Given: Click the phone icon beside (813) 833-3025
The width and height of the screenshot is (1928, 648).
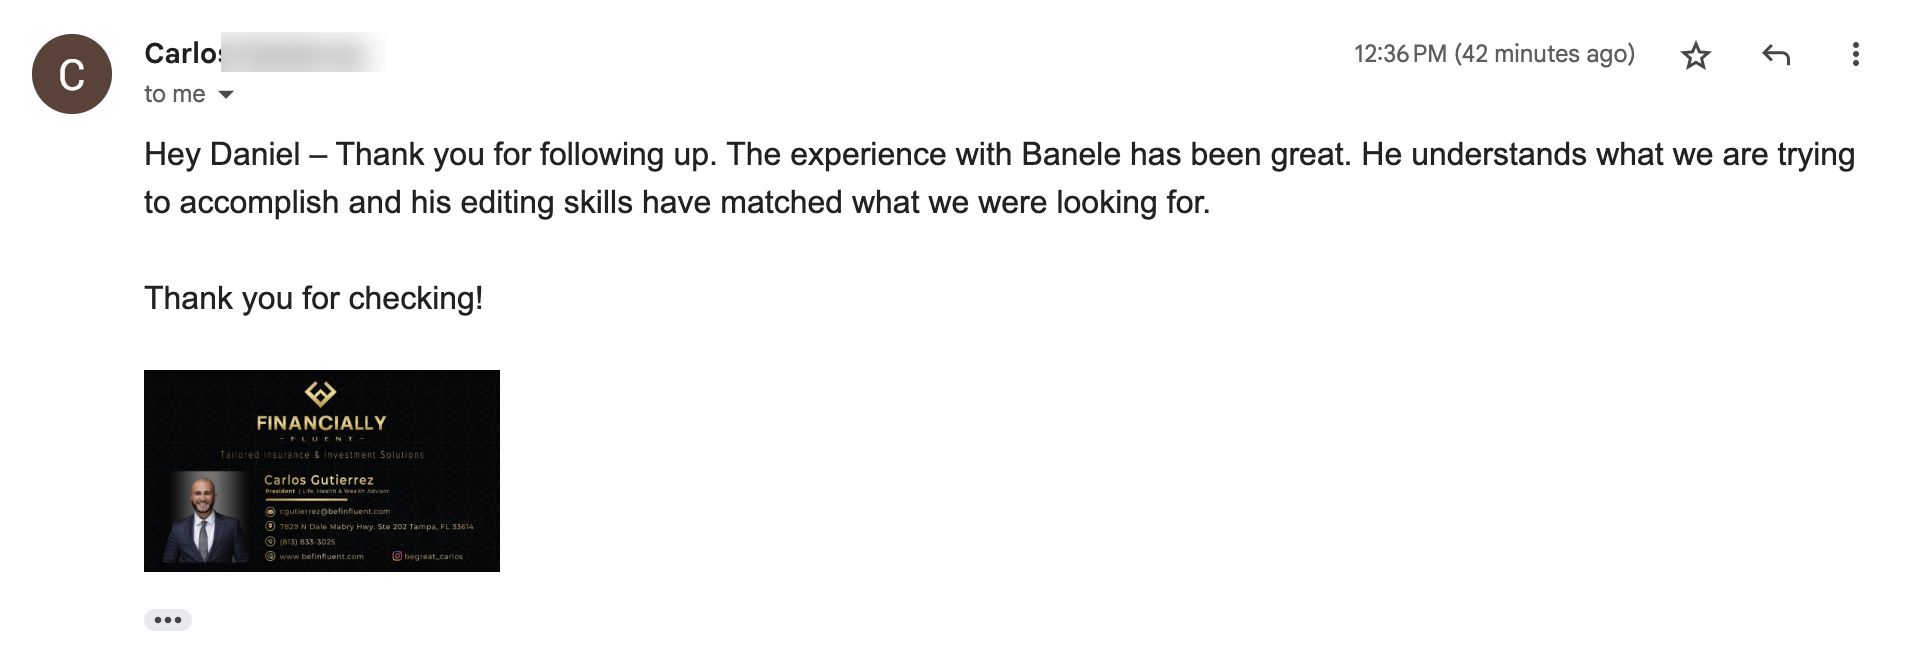Looking at the screenshot, I should tap(270, 541).
